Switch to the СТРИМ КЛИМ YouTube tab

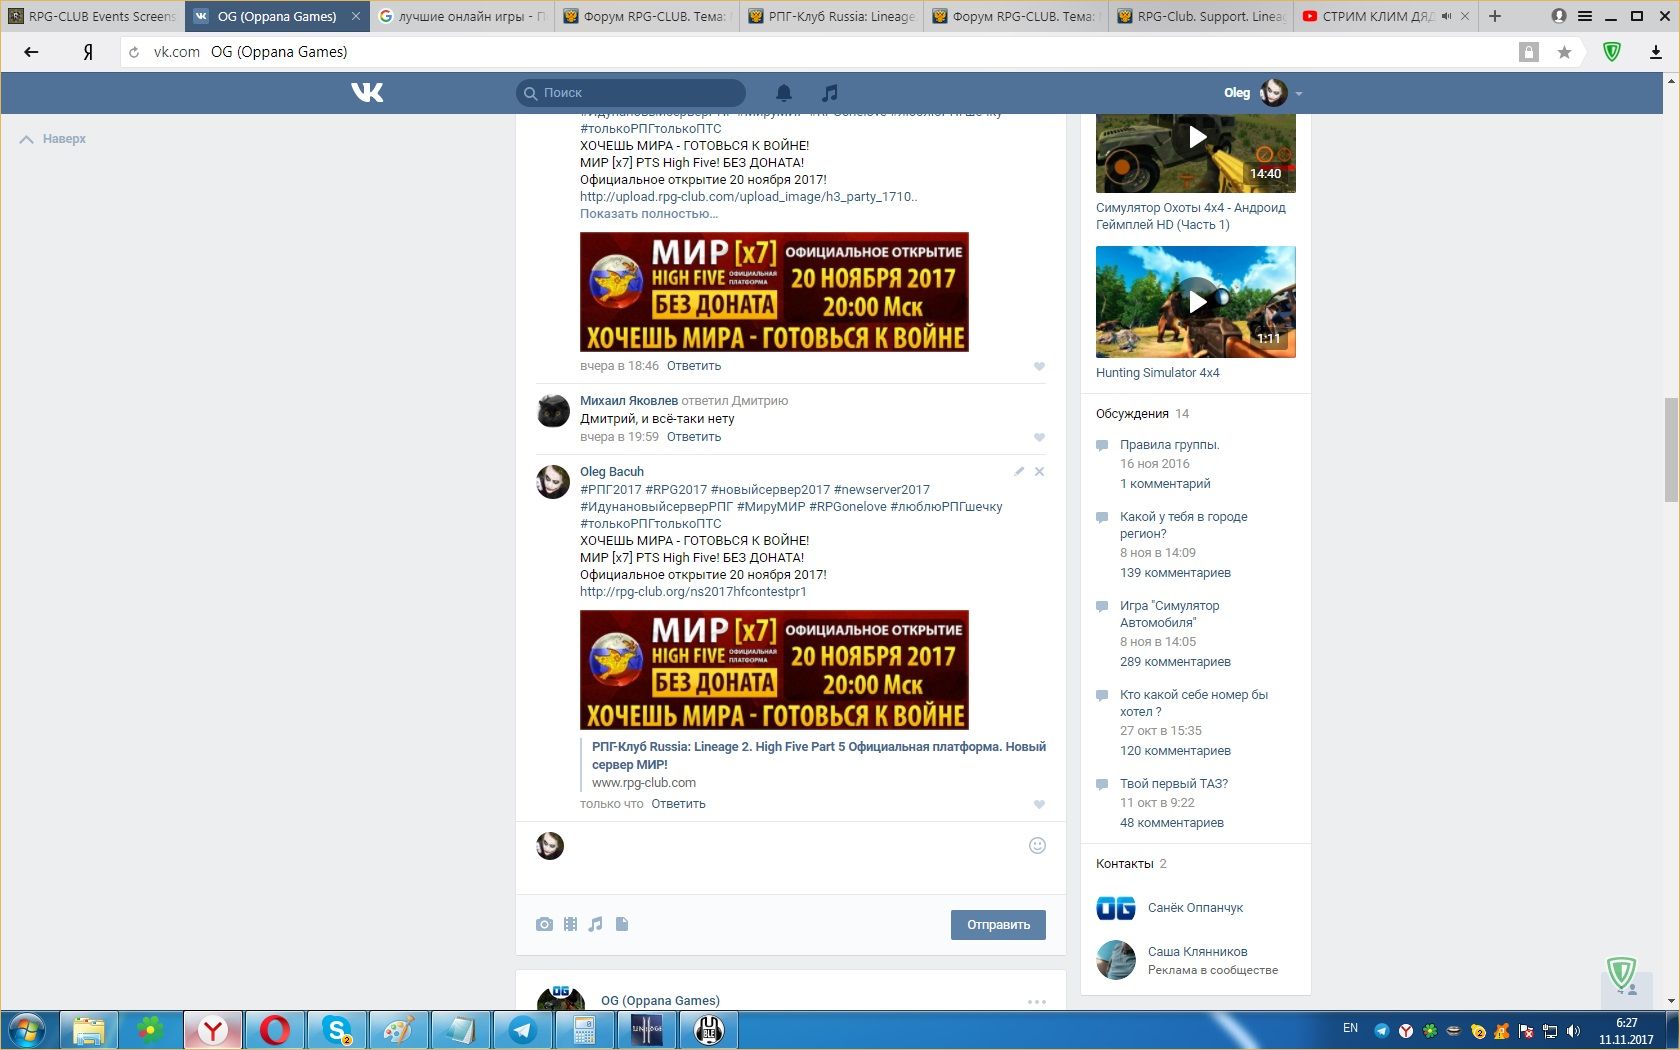point(1377,16)
